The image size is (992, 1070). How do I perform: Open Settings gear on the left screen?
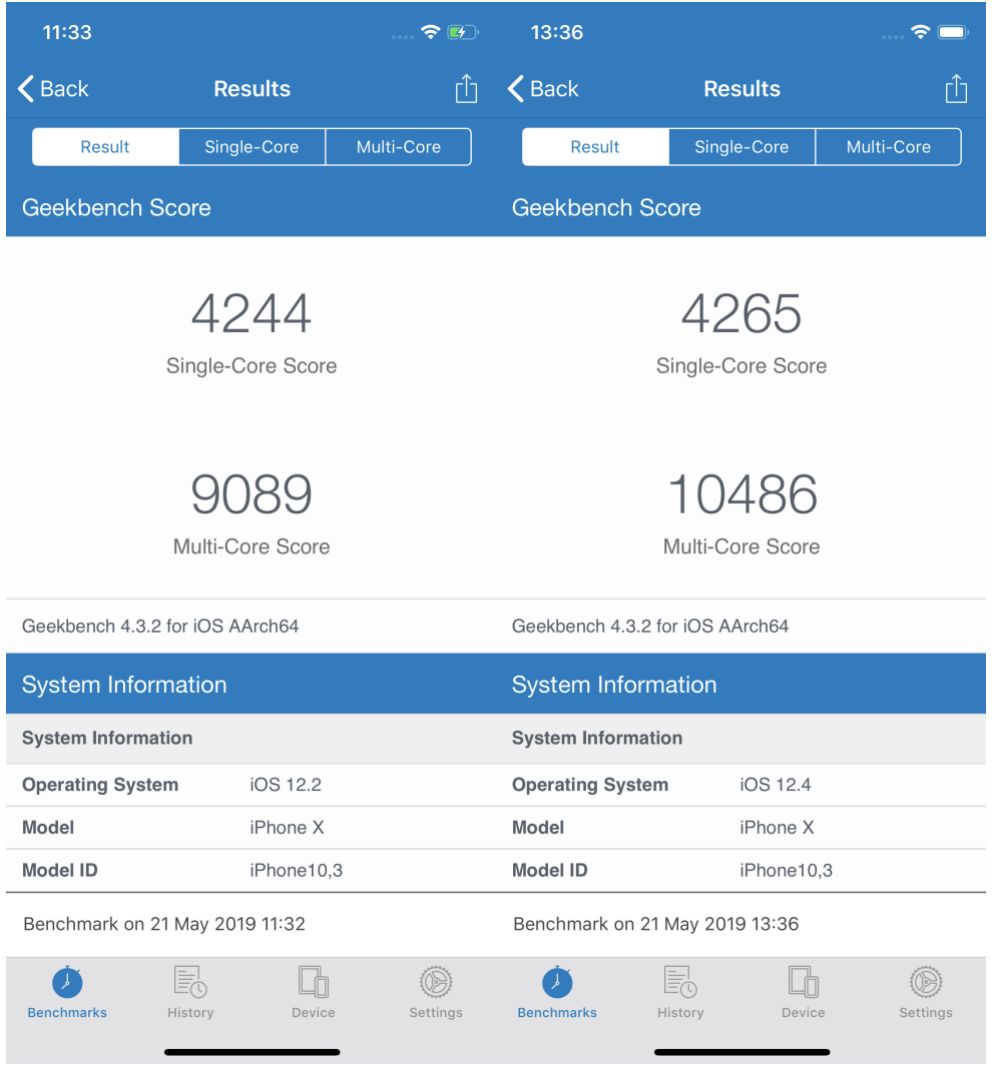click(x=436, y=983)
